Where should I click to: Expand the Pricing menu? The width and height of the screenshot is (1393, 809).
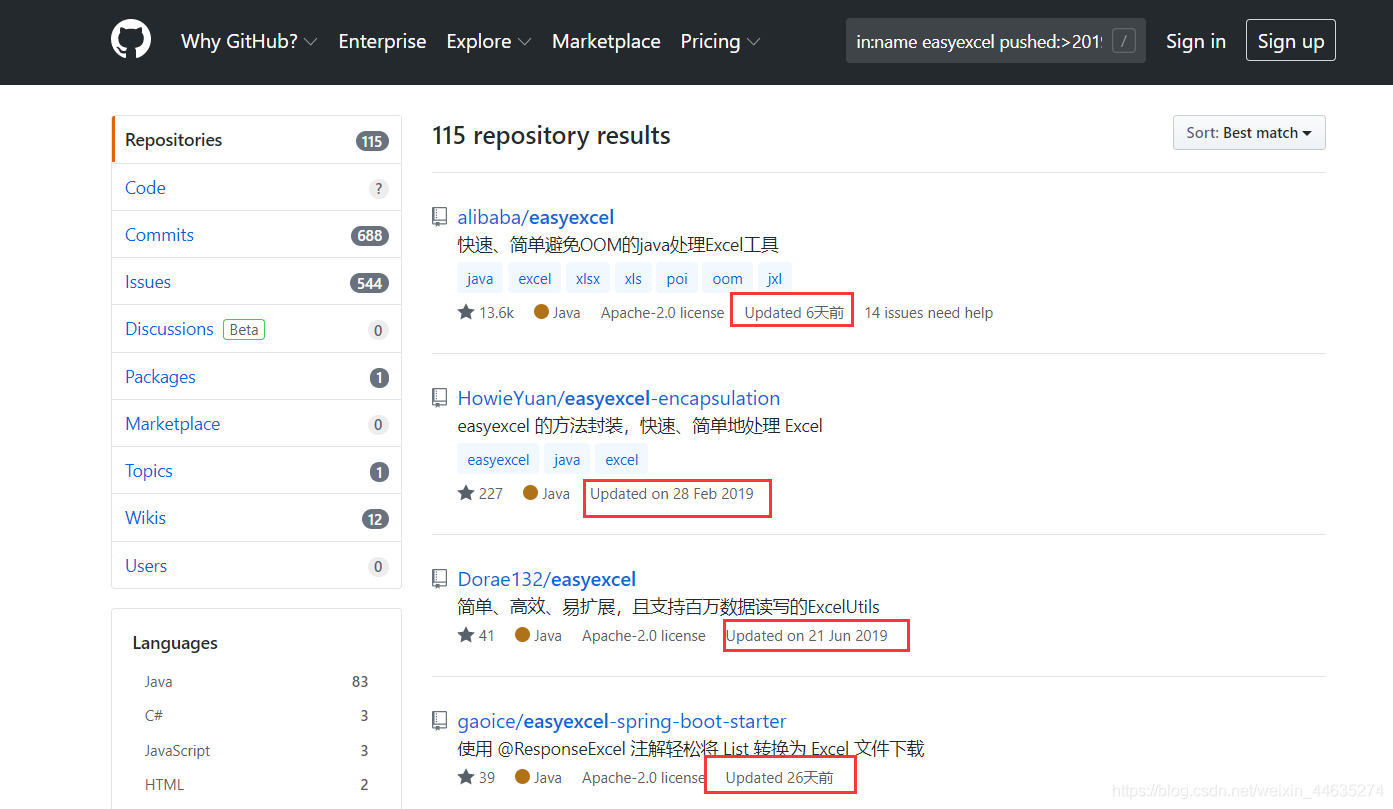click(x=720, y=41)
